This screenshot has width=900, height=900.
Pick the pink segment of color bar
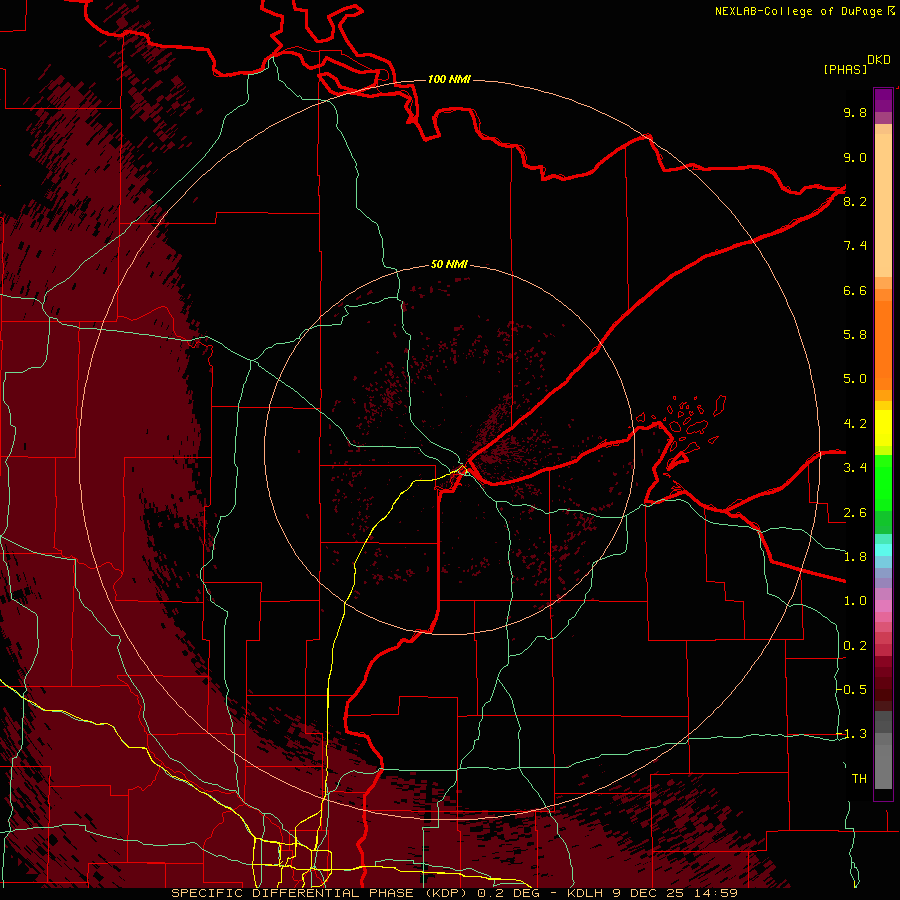pyautogui.click(x=883, y=606)
